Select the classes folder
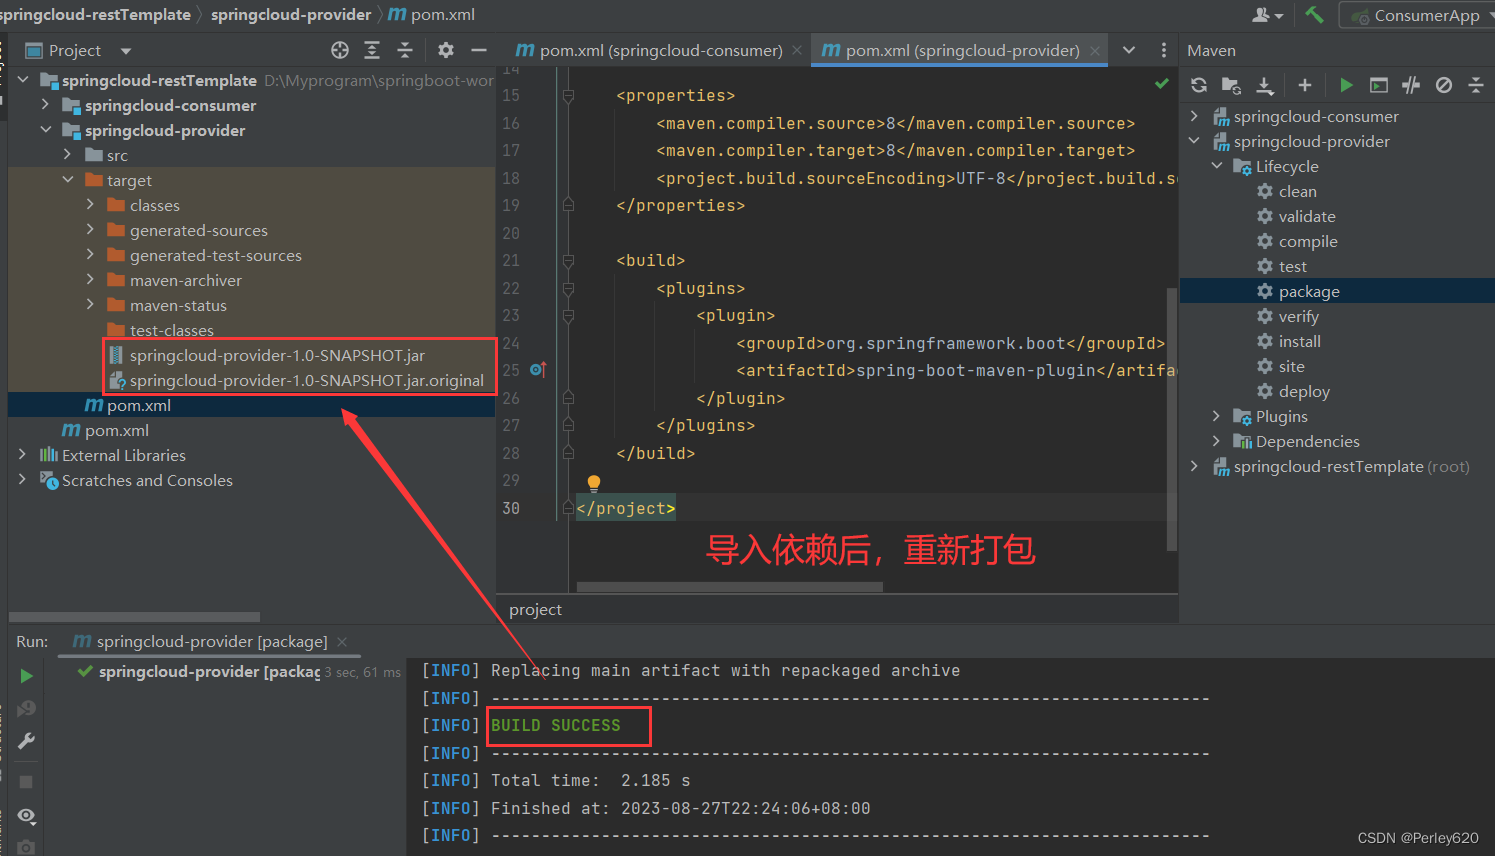This screenshot has height=856, width=1495. pos(155,205)
